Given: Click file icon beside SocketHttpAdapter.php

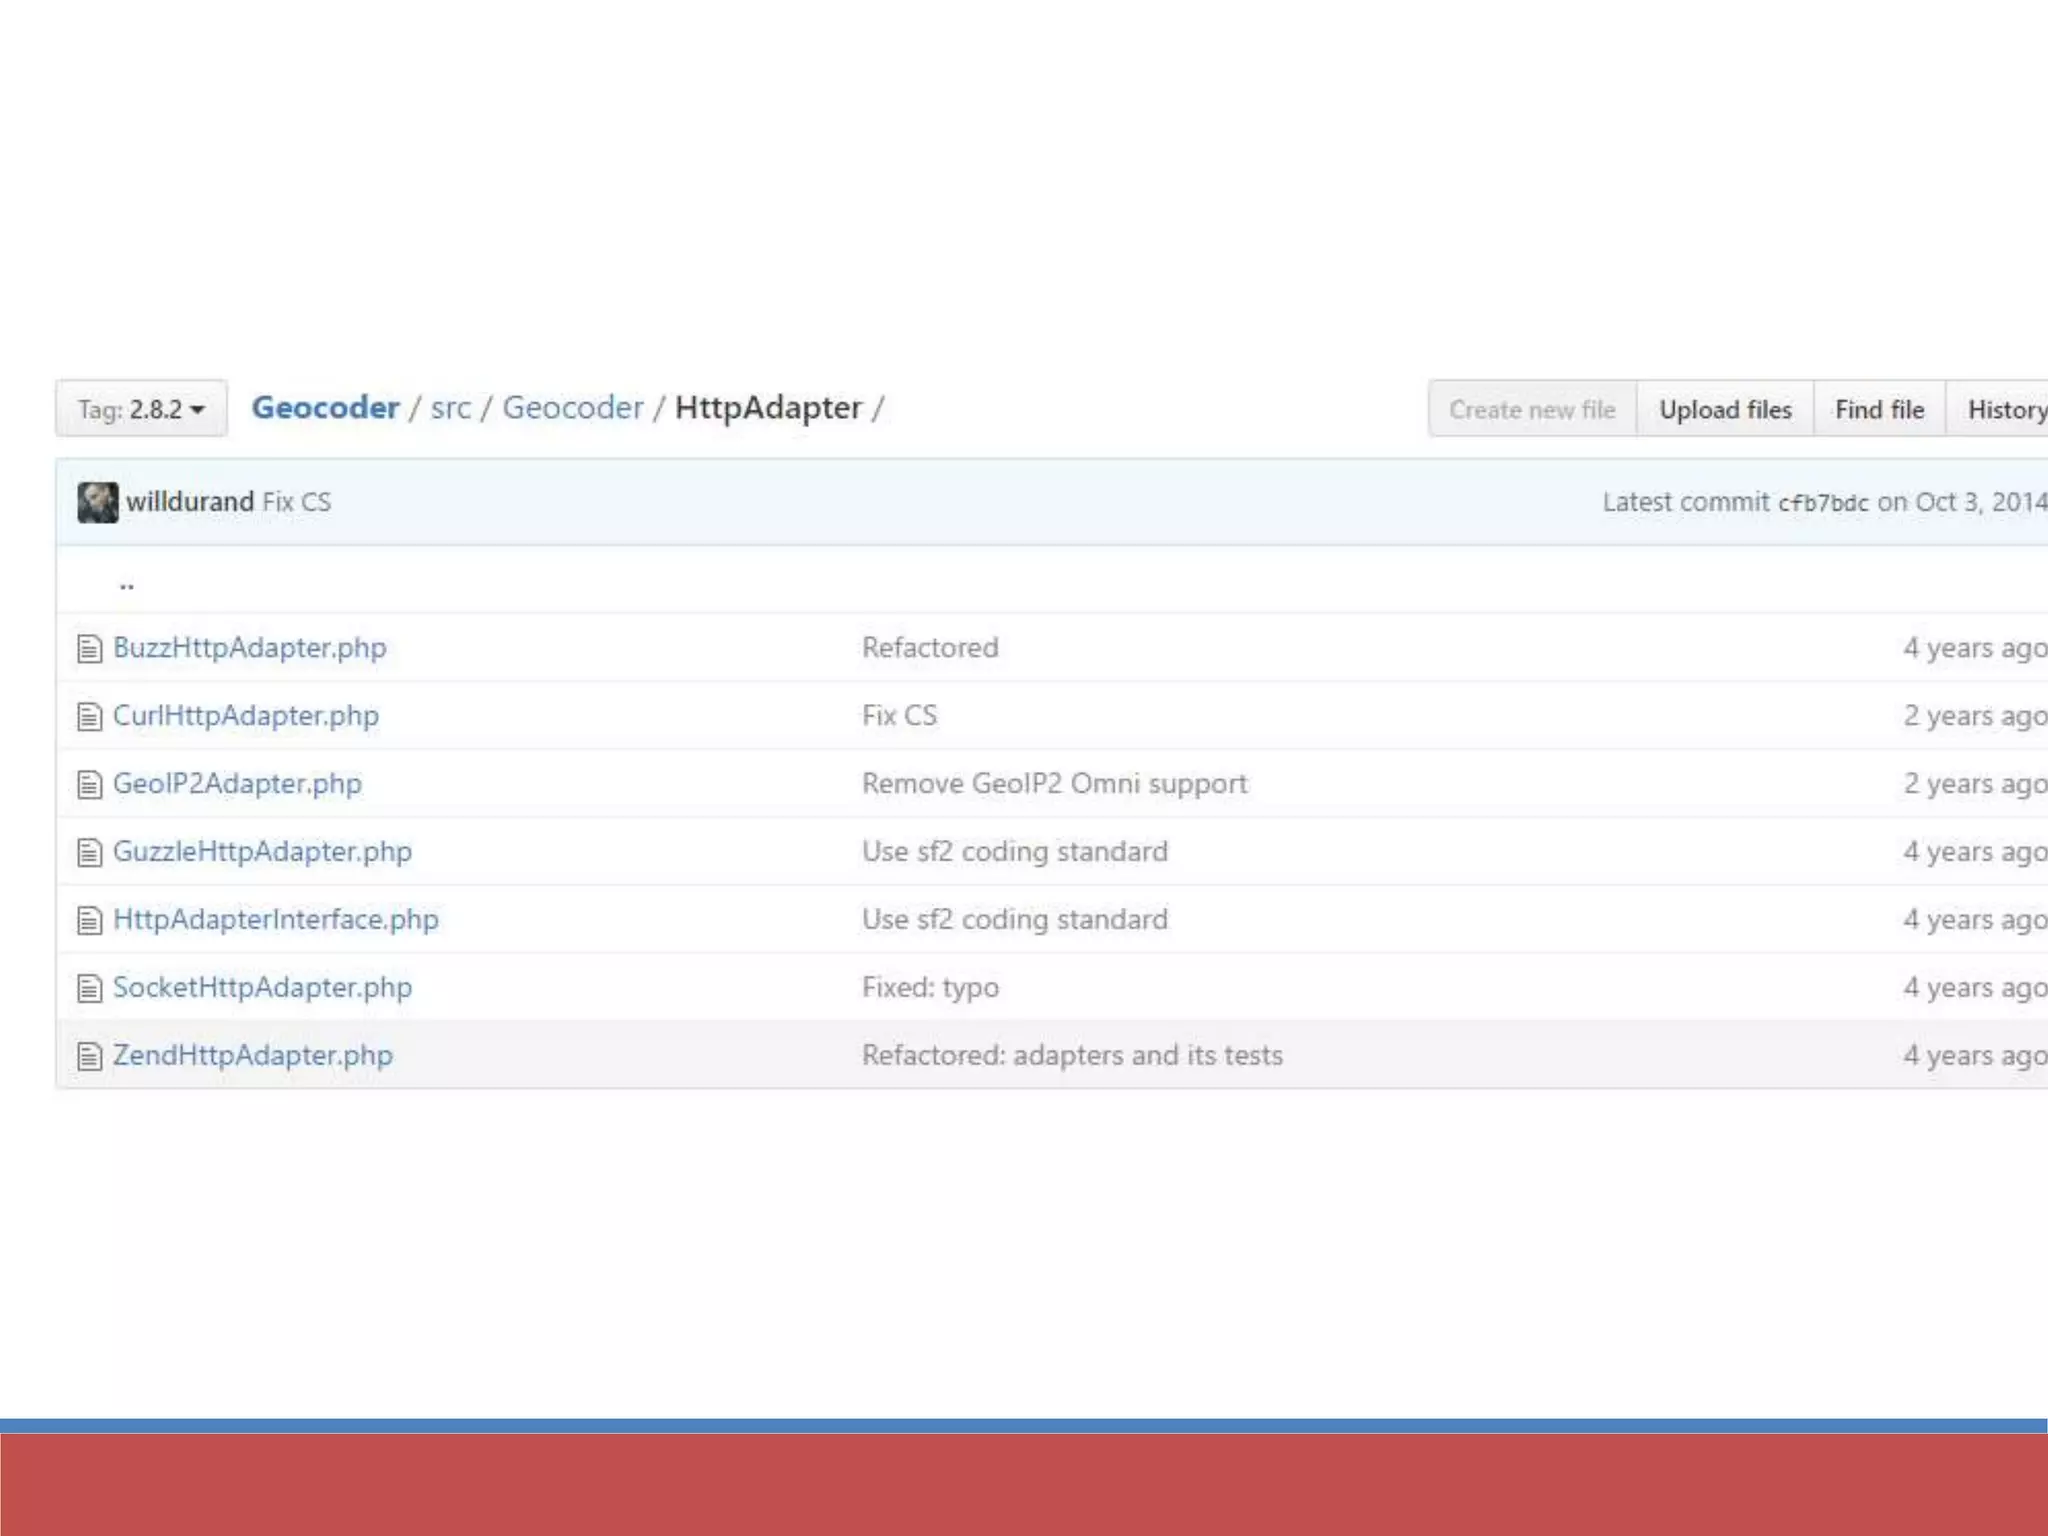Looking at the screenshot, I should 90,989.
